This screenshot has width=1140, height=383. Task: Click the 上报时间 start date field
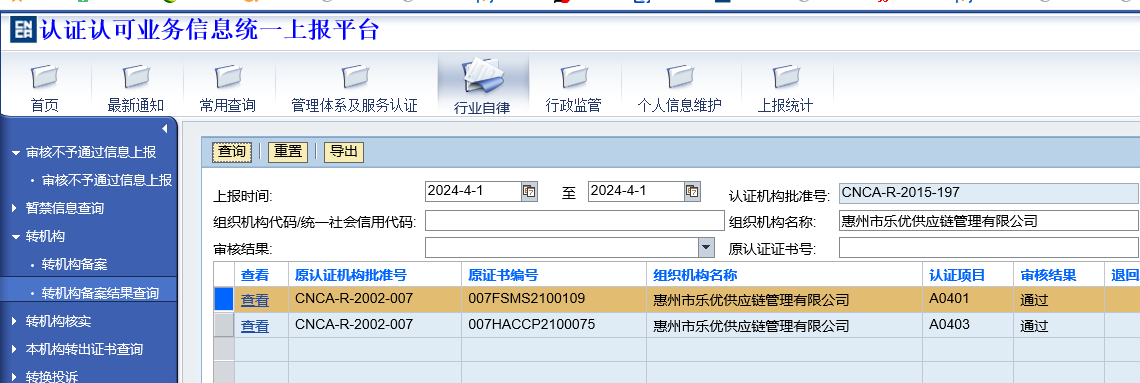(473, 192)
